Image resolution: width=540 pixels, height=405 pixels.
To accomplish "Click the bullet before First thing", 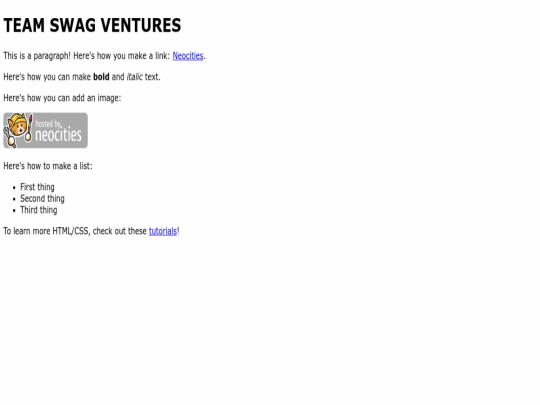I will tap(14, 188).
